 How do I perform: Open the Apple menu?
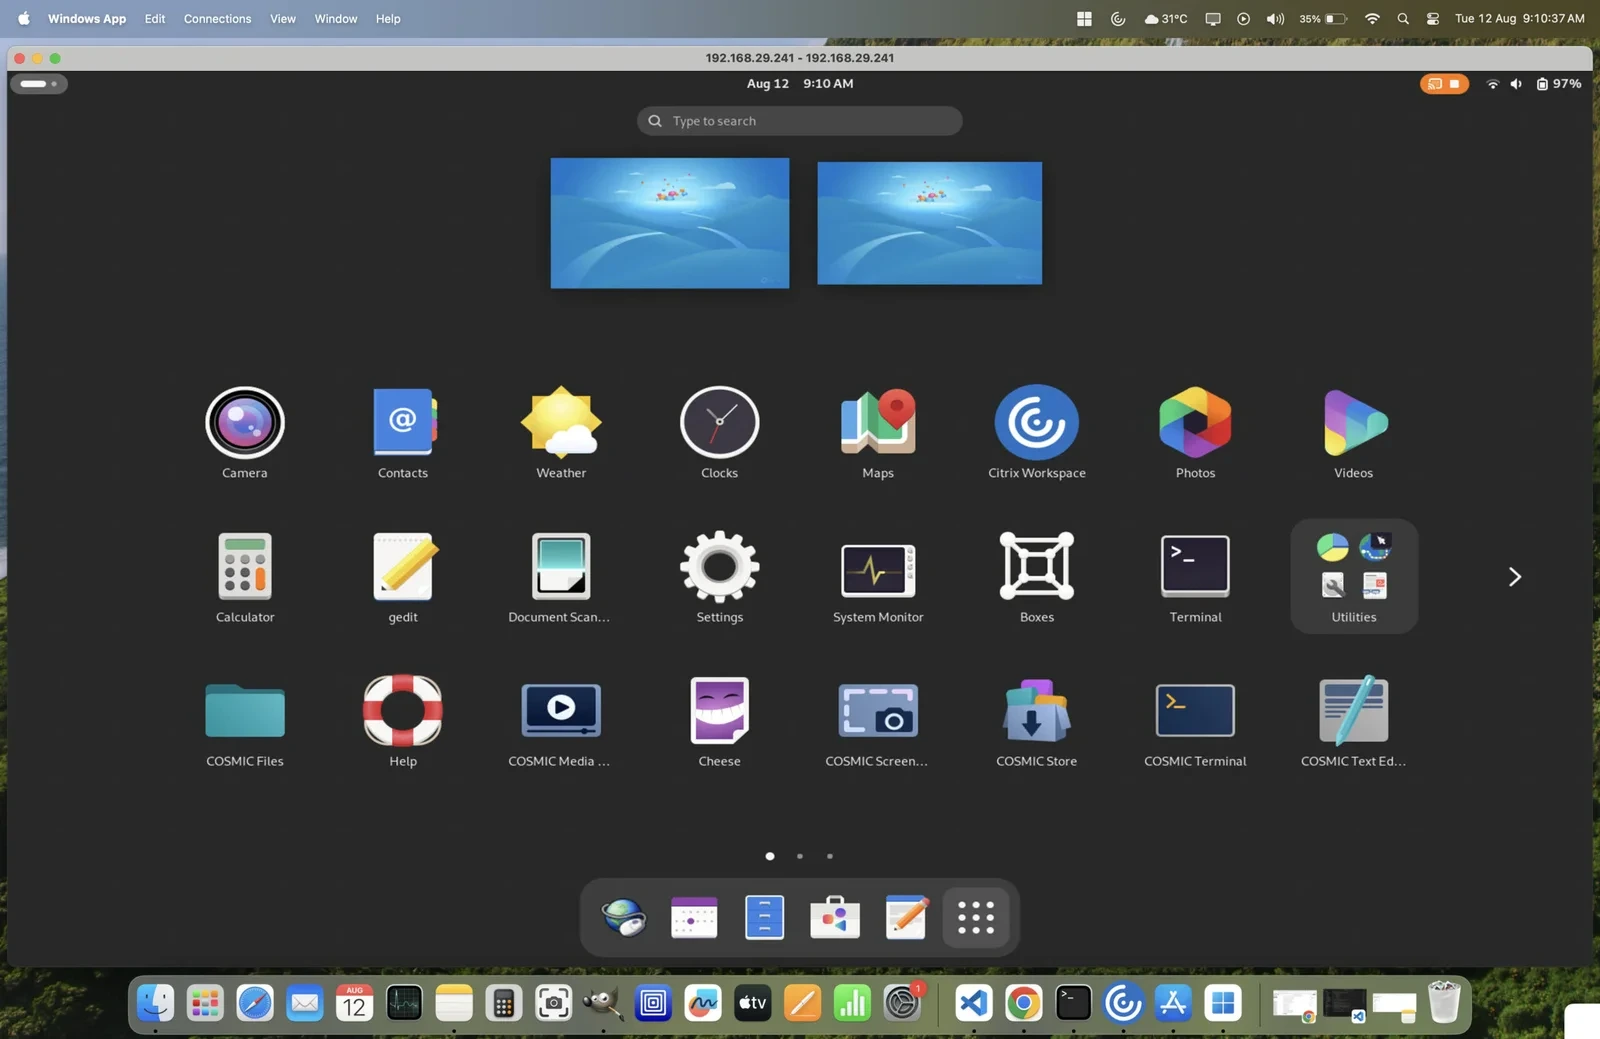click(x=23, y=19)
